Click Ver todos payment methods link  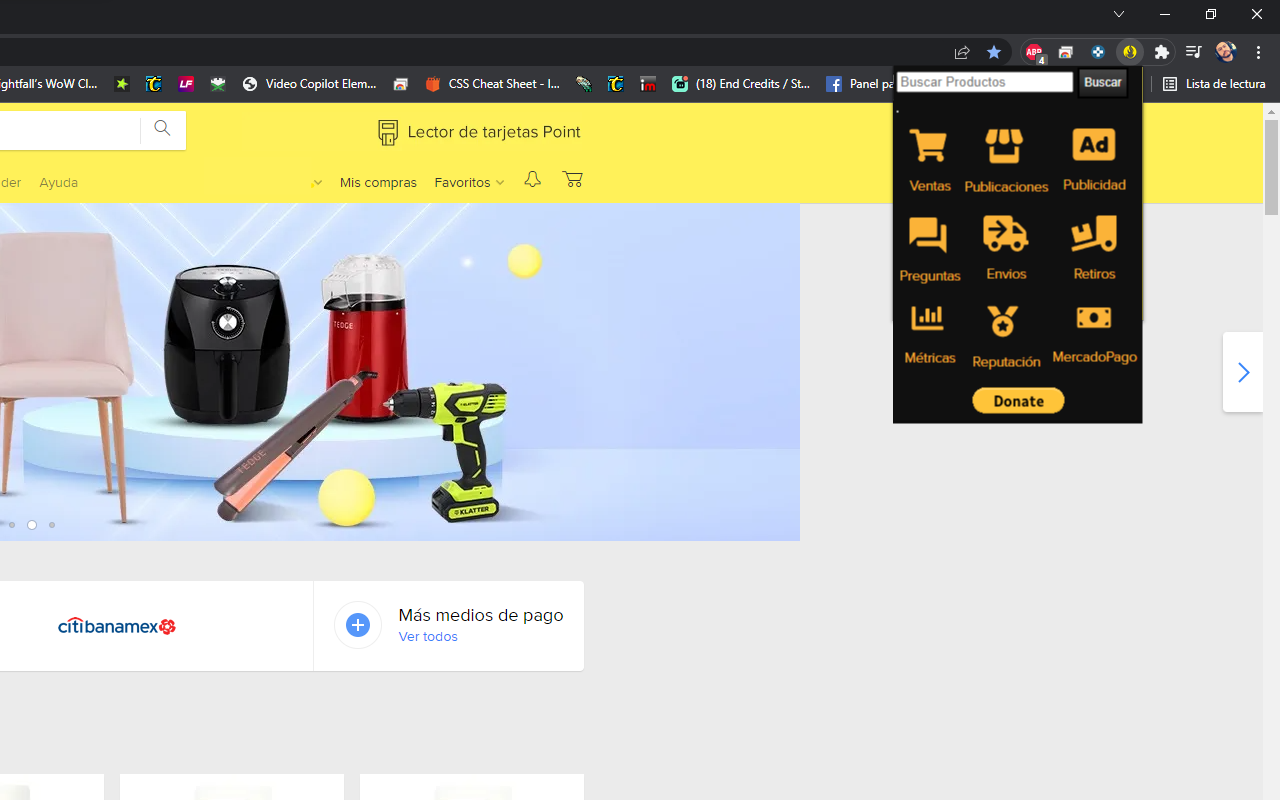pyautogui.click(x=428, y=637)
